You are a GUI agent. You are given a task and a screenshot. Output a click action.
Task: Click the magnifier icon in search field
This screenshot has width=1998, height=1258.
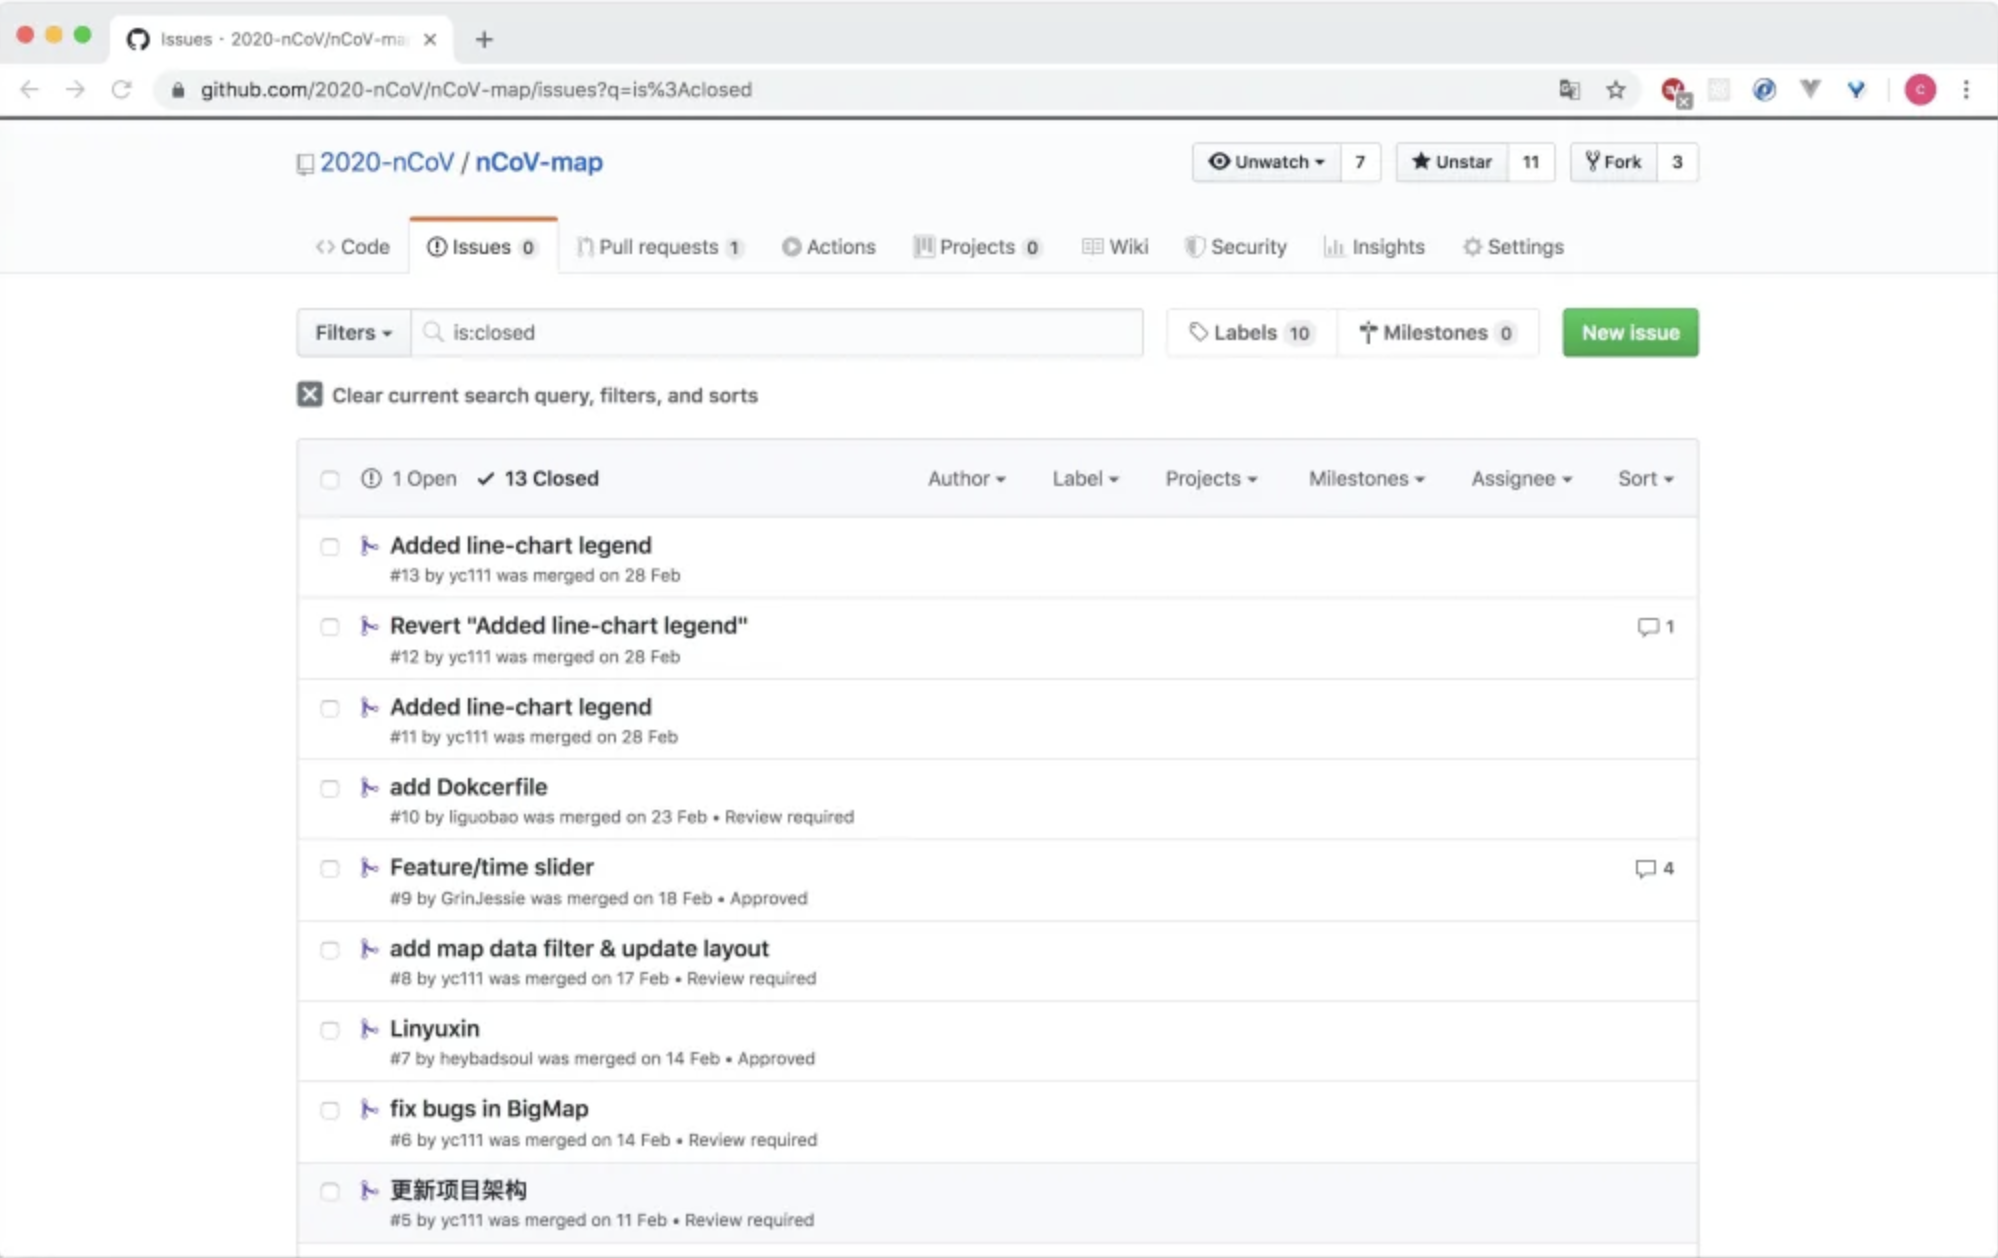pyautogui.click(x=433, y=332)
